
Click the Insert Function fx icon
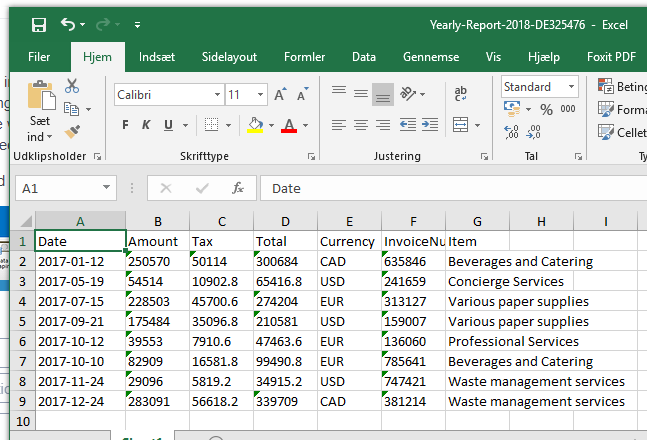pyautogui.click(x=238, y=188)
